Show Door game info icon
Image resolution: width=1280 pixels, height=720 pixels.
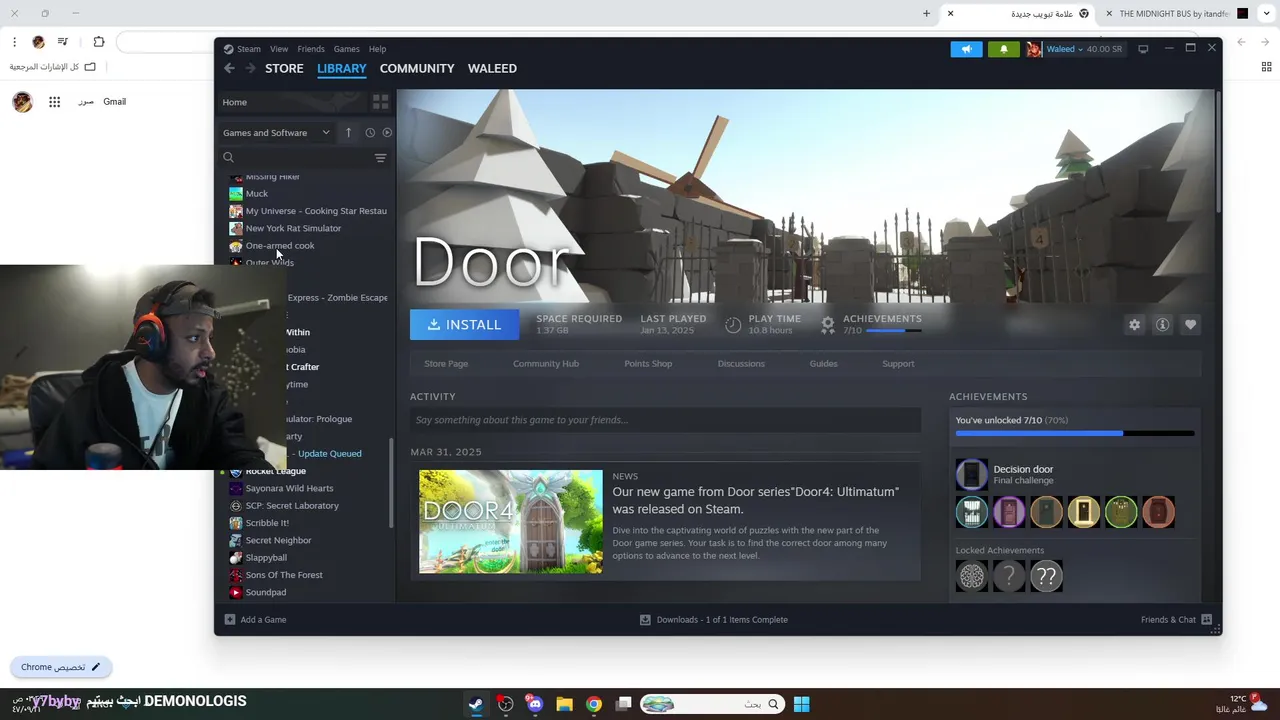1162,325
